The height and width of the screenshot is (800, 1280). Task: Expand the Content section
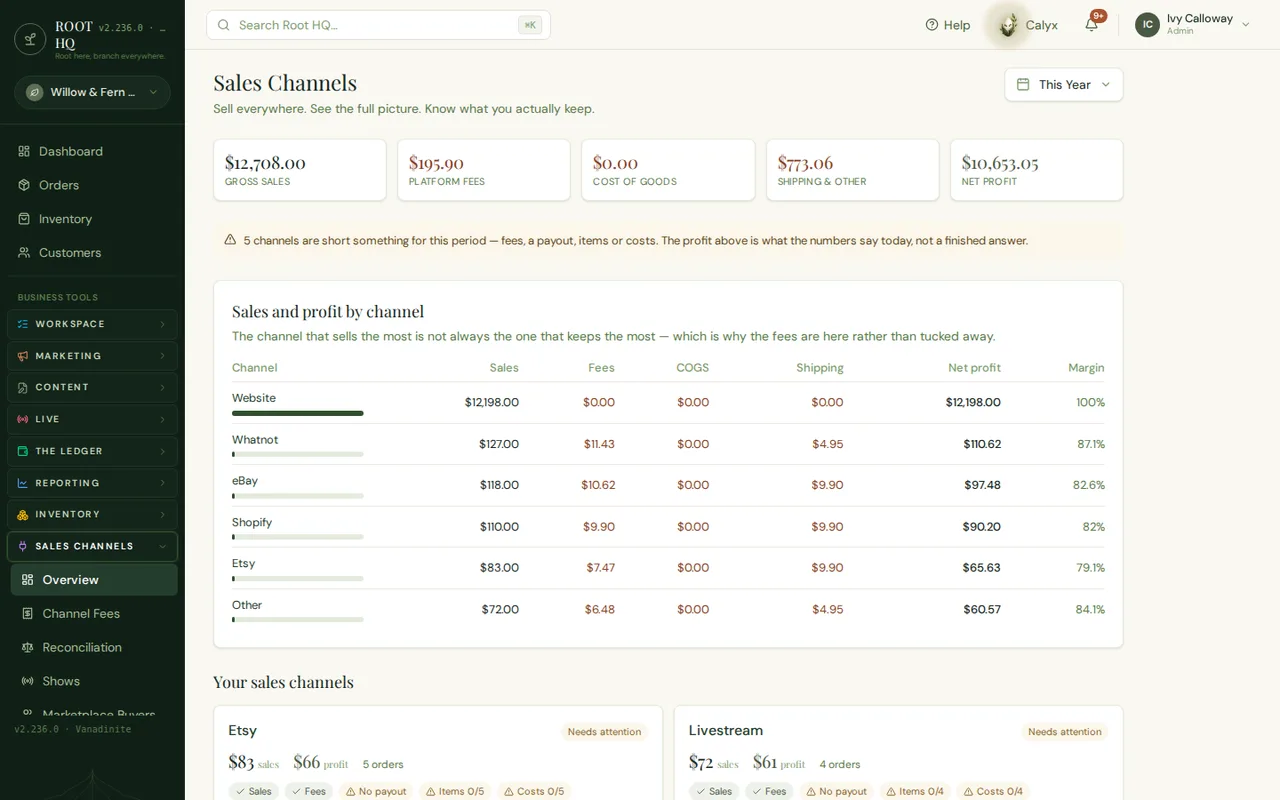pyautogui.click(x=92, y=387)
